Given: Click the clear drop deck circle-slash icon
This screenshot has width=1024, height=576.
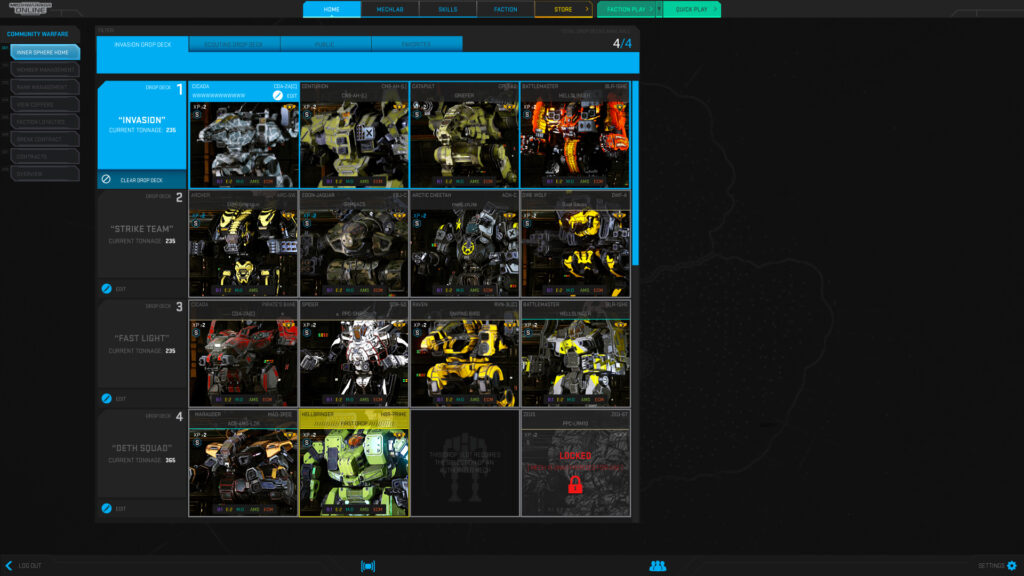Looking at the screenshot, I should (x=106, y=179).
